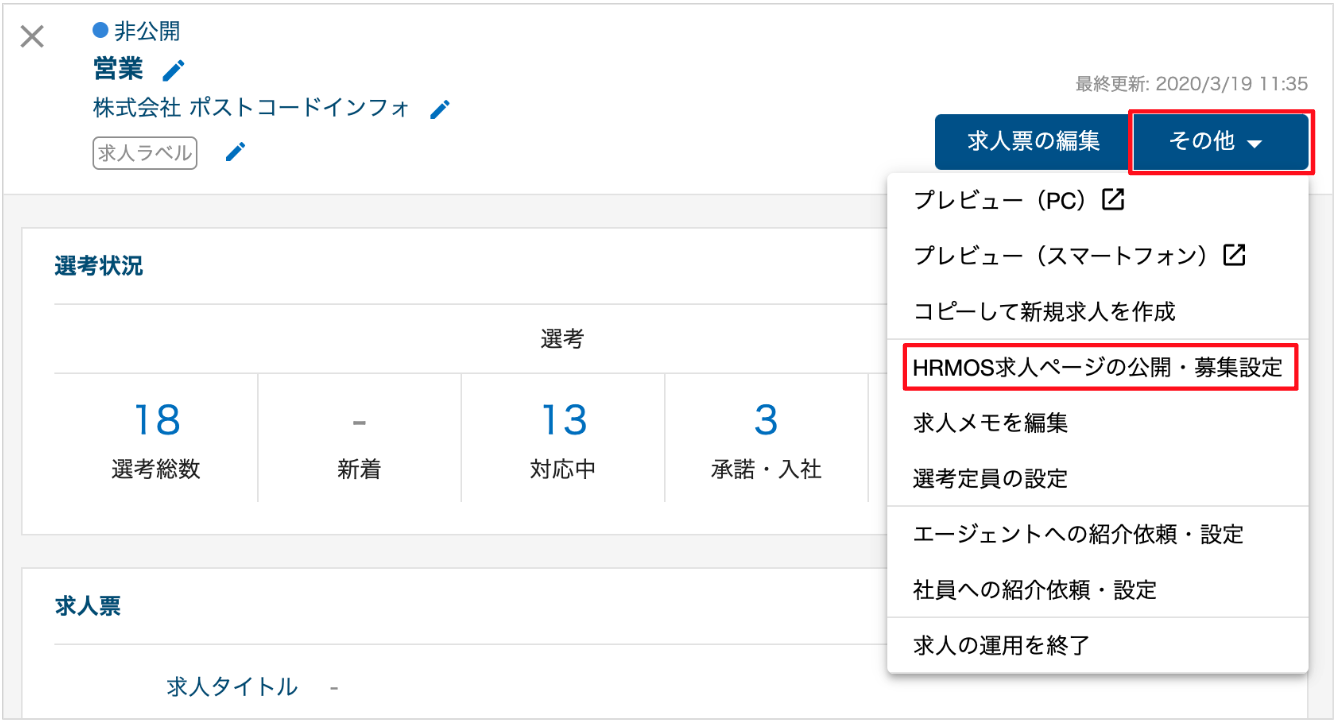This screenshot has width=1337, height=724.
Task: Click 18 under 選考総数
Action: tap(156, 421)
